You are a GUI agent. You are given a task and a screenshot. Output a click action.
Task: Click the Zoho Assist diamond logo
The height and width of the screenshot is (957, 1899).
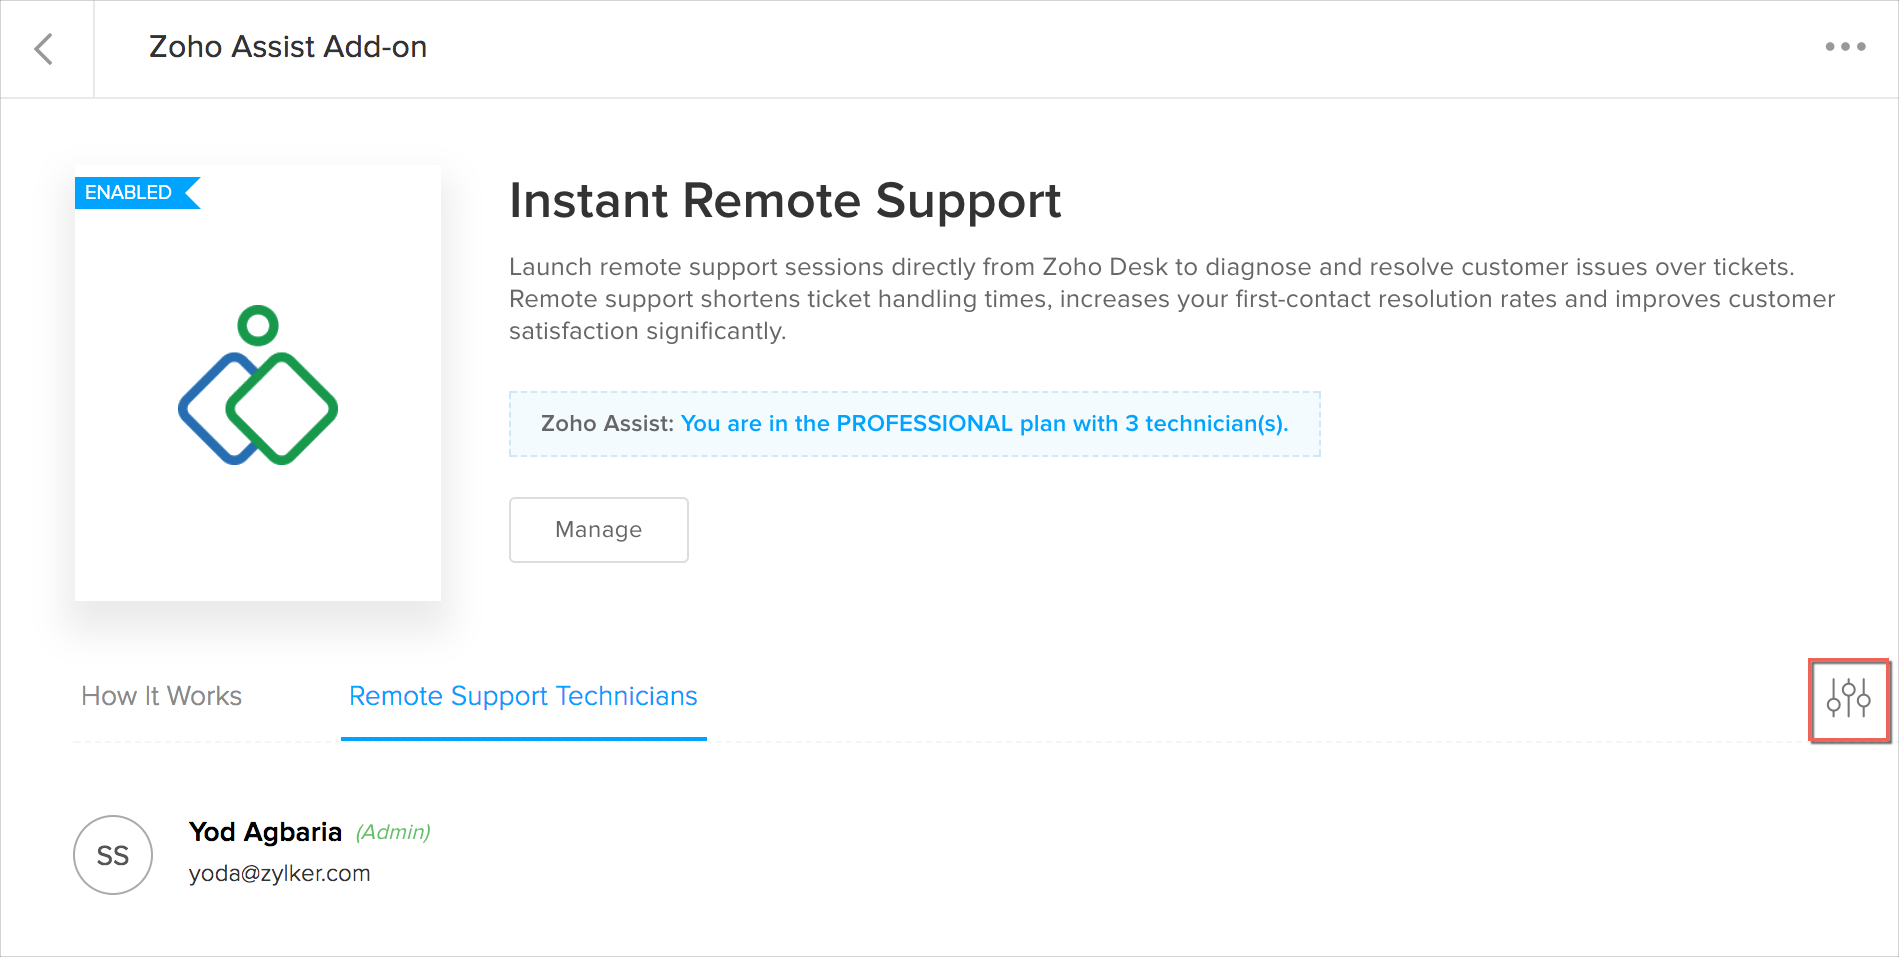click(x=258, y=386)
